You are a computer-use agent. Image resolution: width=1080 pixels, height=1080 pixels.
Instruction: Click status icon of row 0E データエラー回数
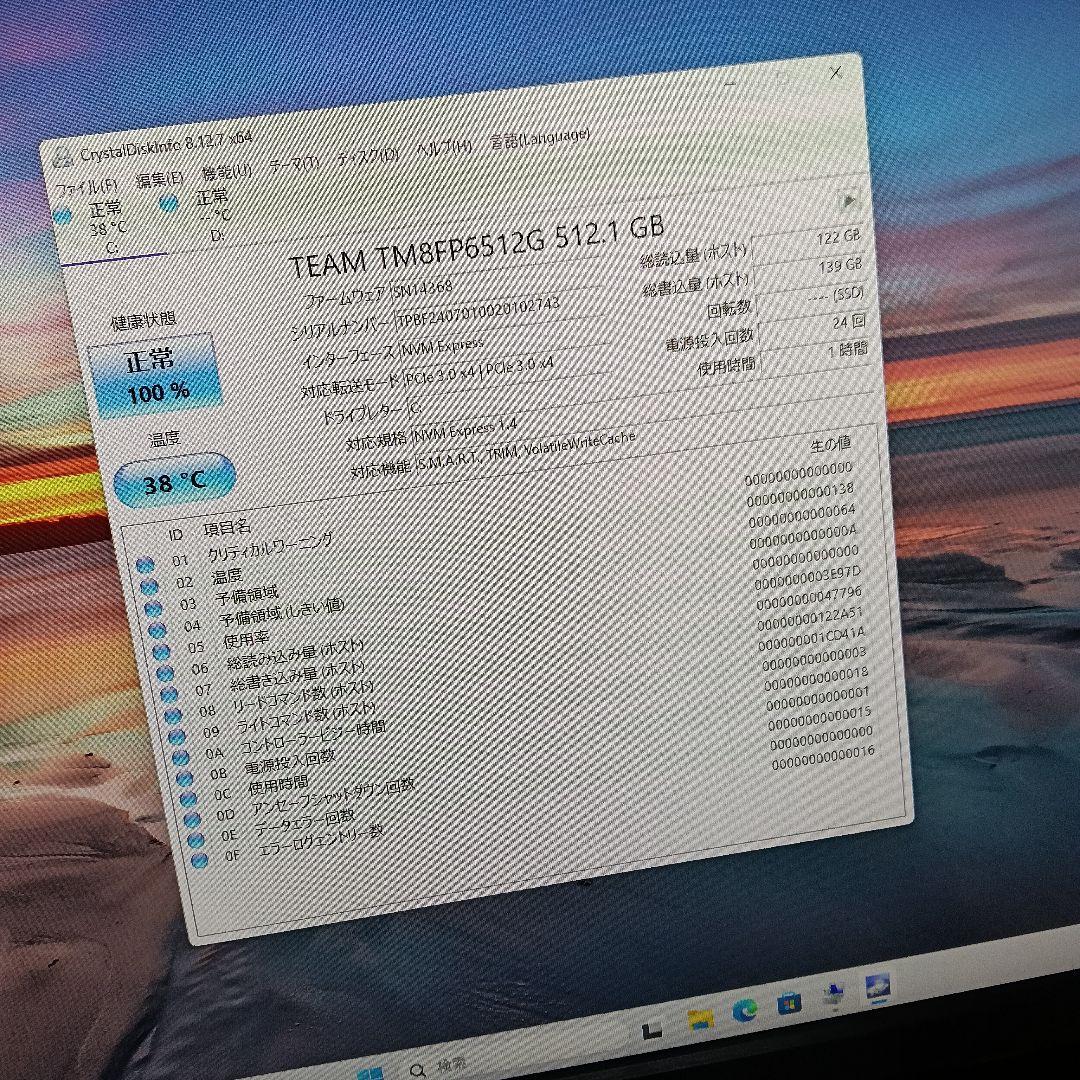point(196,840)
